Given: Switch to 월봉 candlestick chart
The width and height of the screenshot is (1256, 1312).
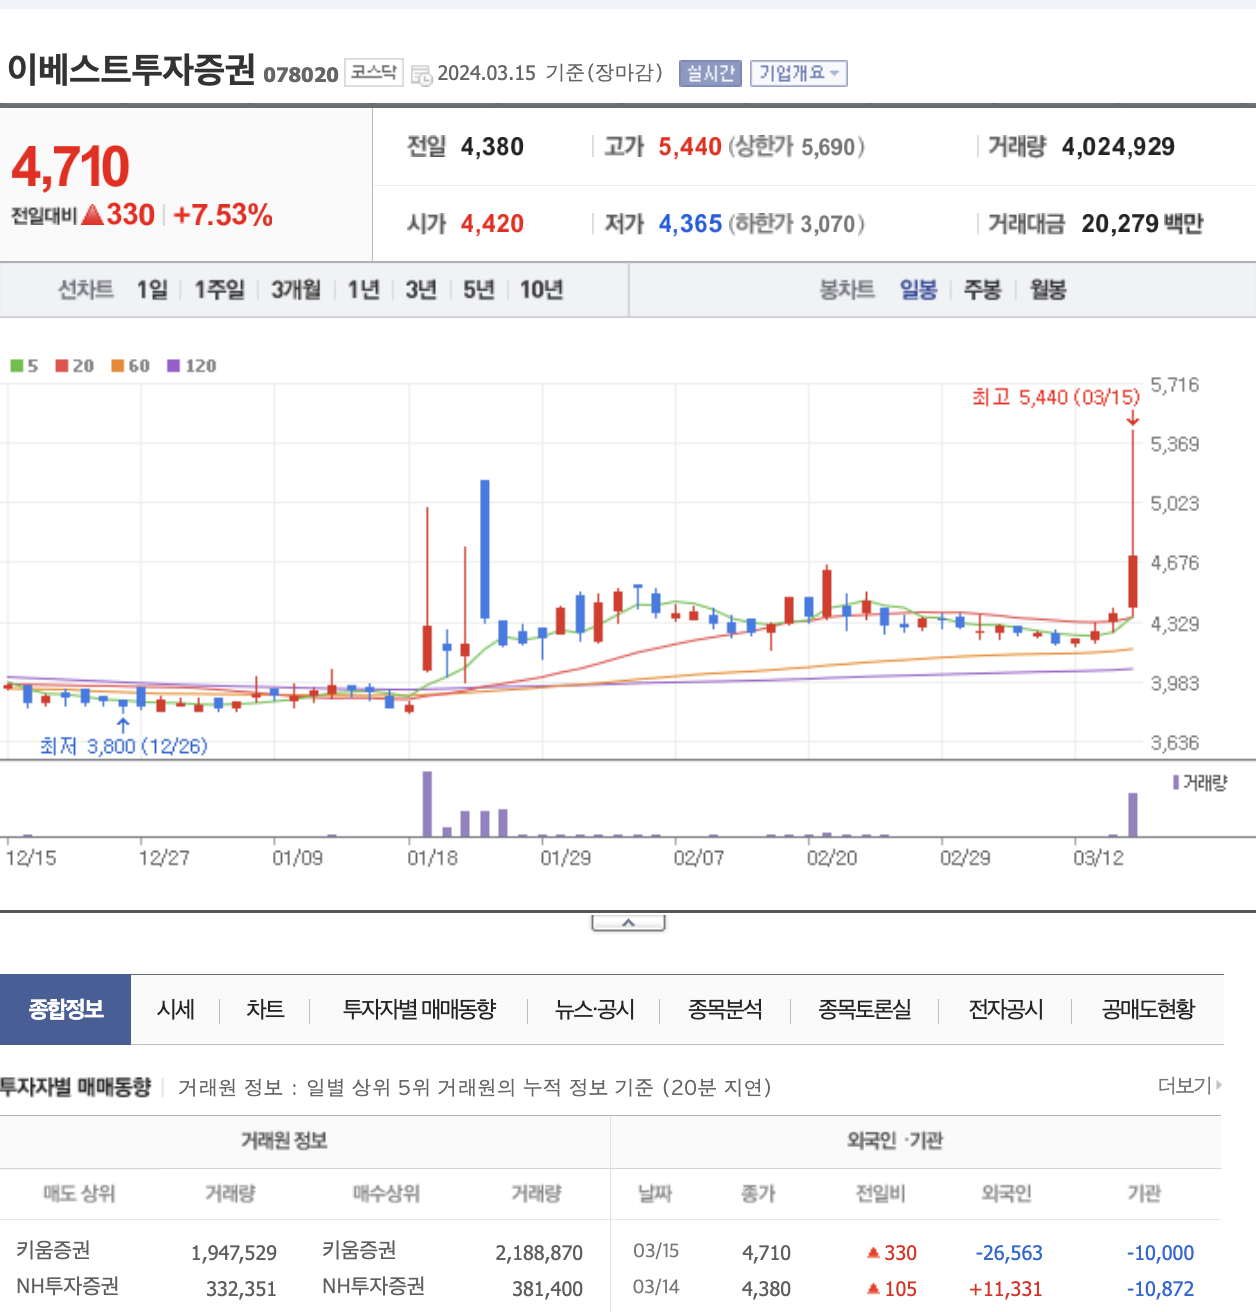Looking at the screenshot, I should (x=1048, y=290).
